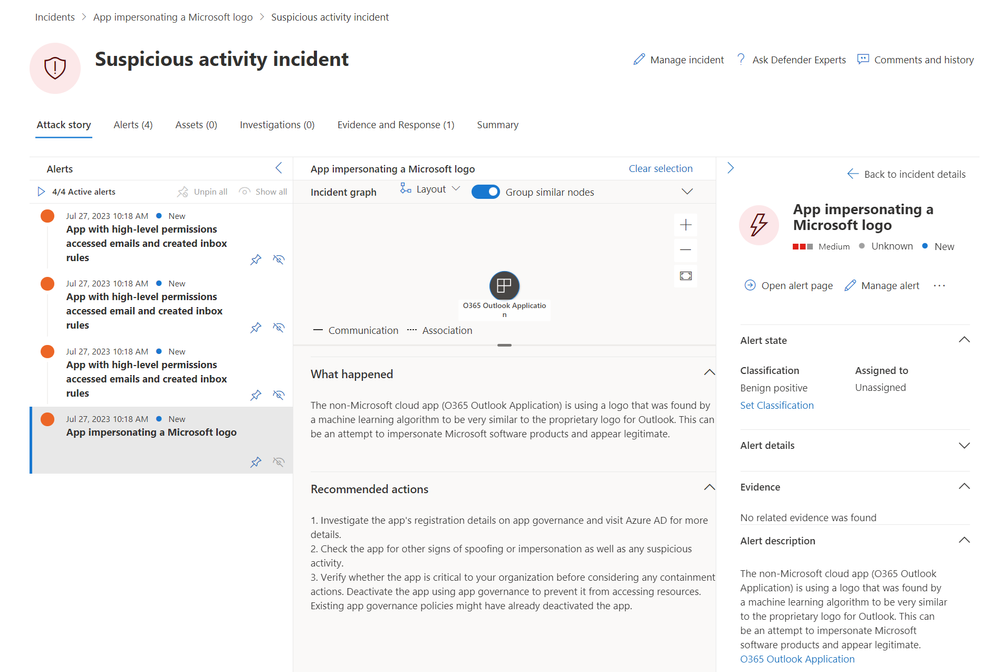Open the Summary tab
Image resolution: width=999 pixels, height=672 pixels.
coord(498,125)
